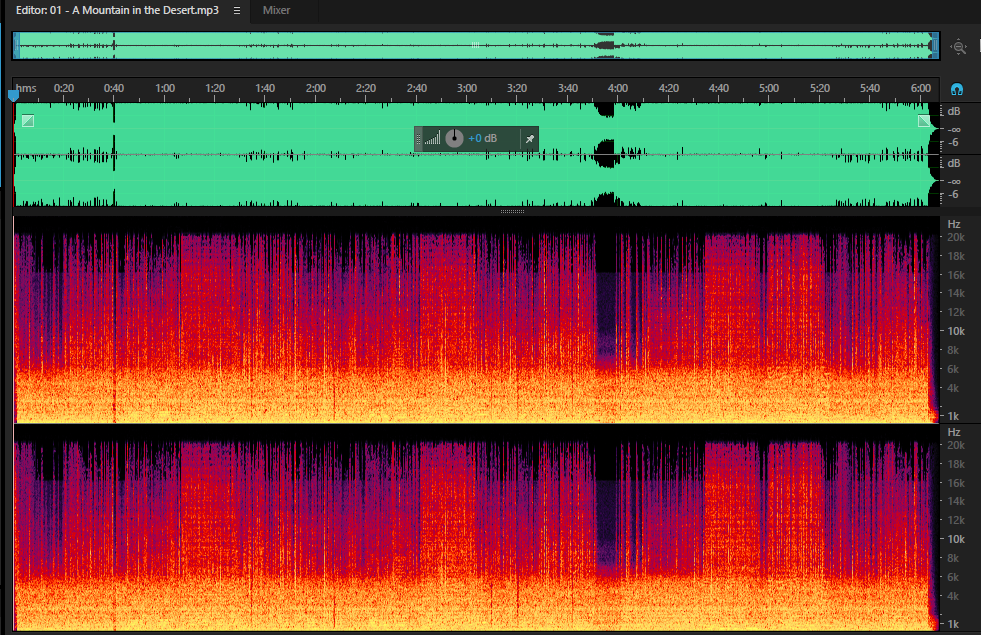Click the 4:00 mark on the timeline
Image resolution: width=981 pixels, height=635 pixels.
click(x=618, y=88)
